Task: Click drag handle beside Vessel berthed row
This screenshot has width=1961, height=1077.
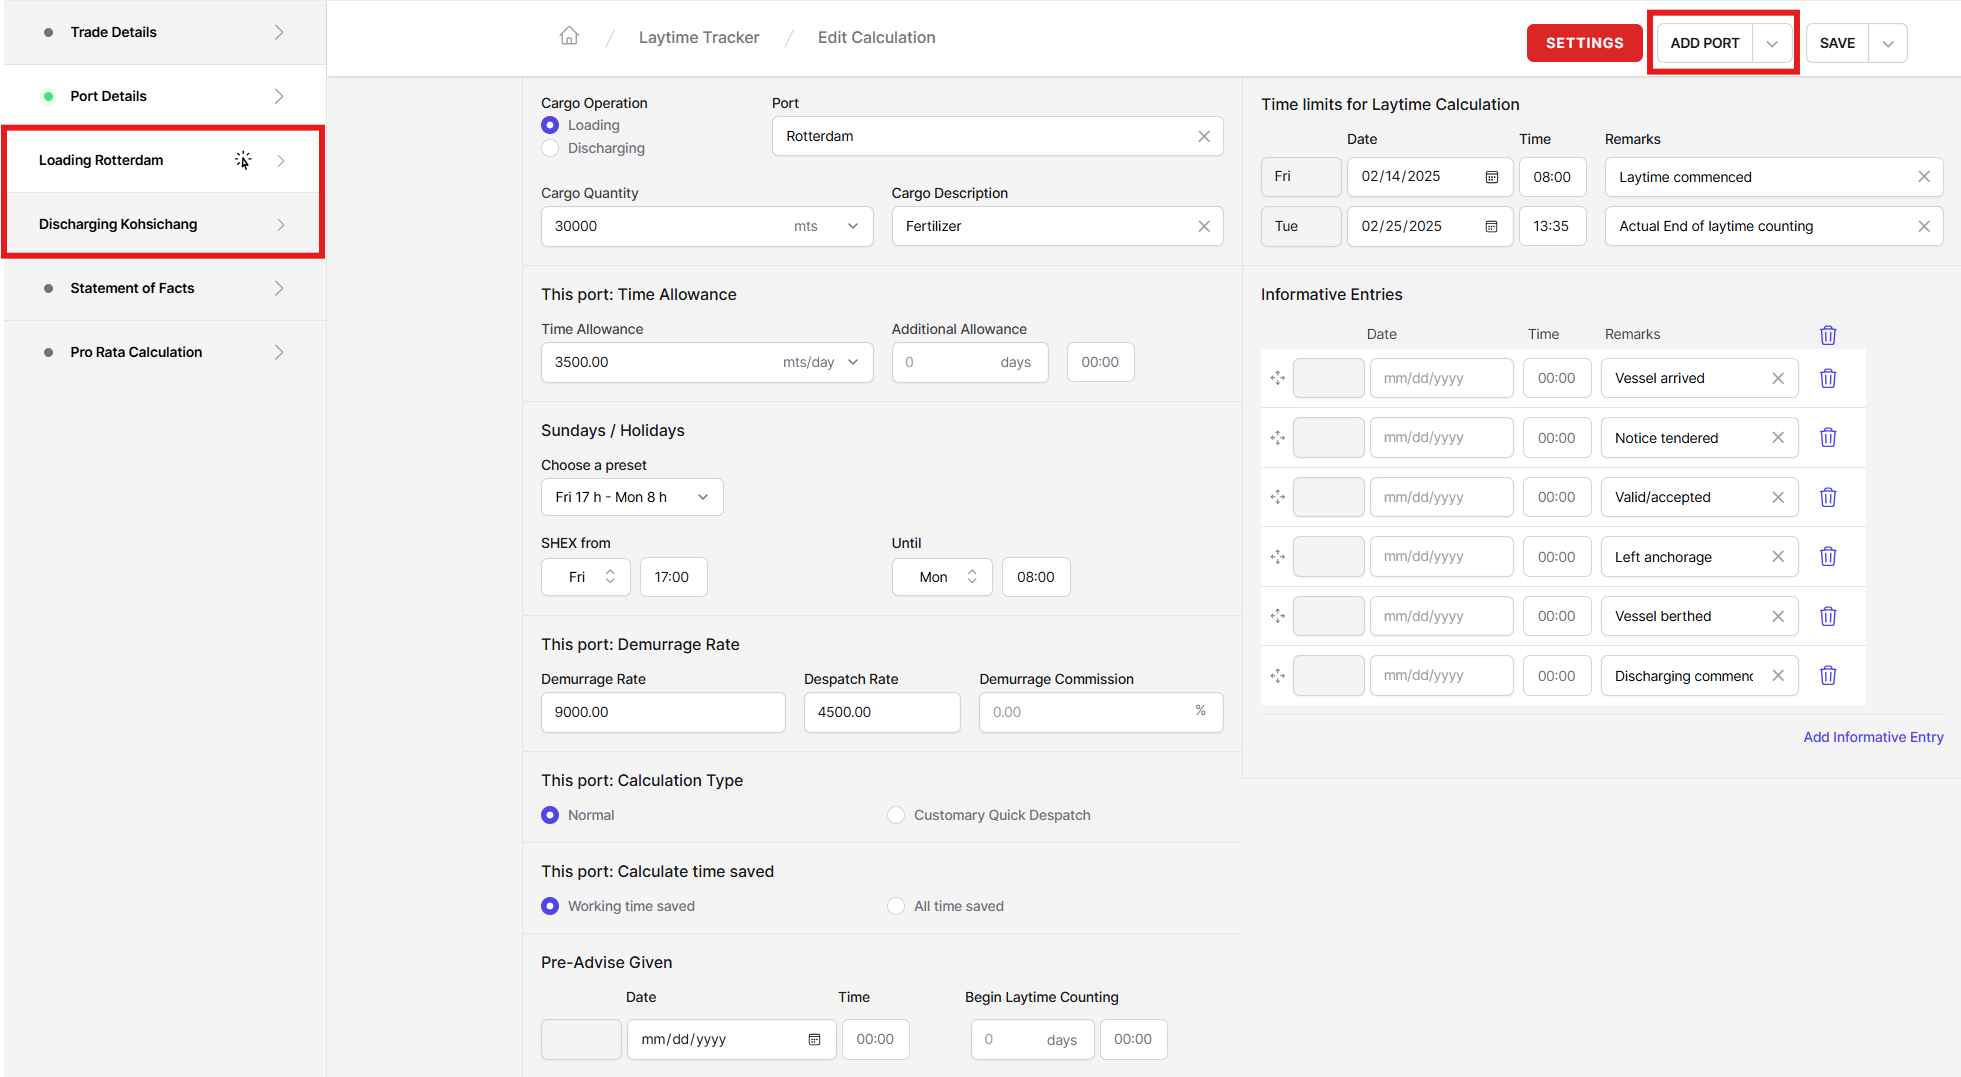Action: tap(1277, 616)
